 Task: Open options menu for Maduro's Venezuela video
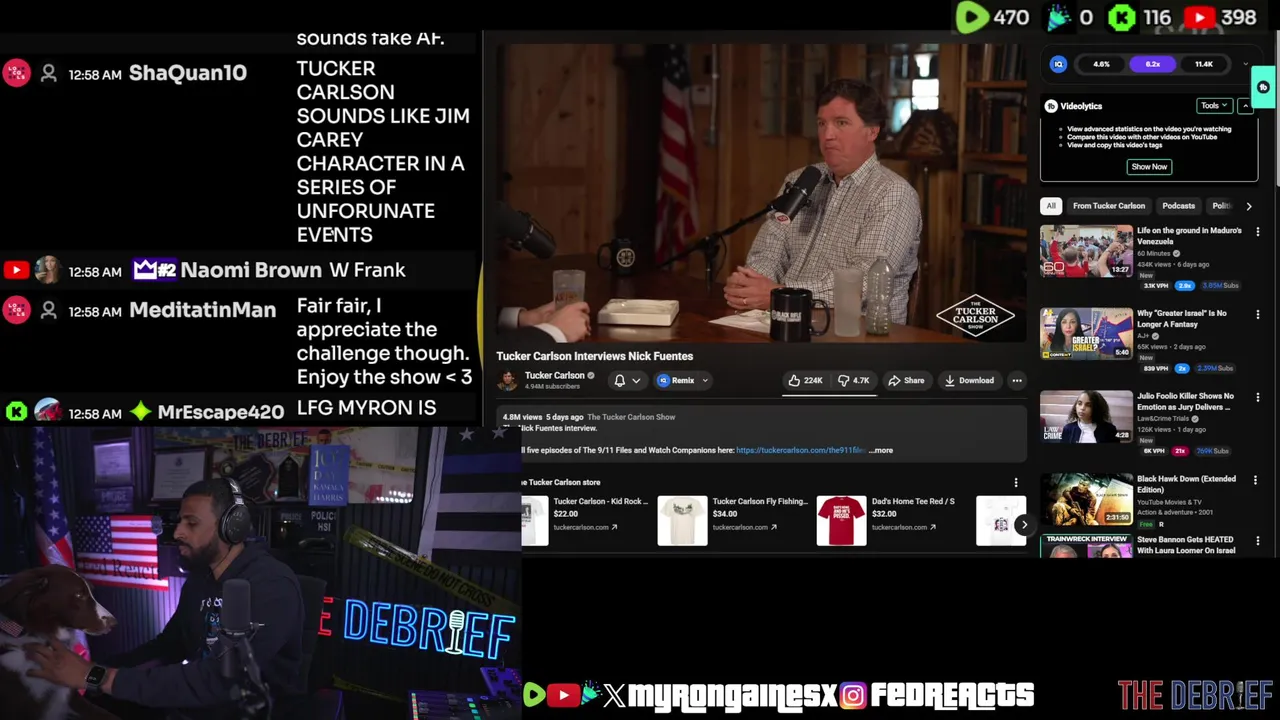click(1257, 231)
